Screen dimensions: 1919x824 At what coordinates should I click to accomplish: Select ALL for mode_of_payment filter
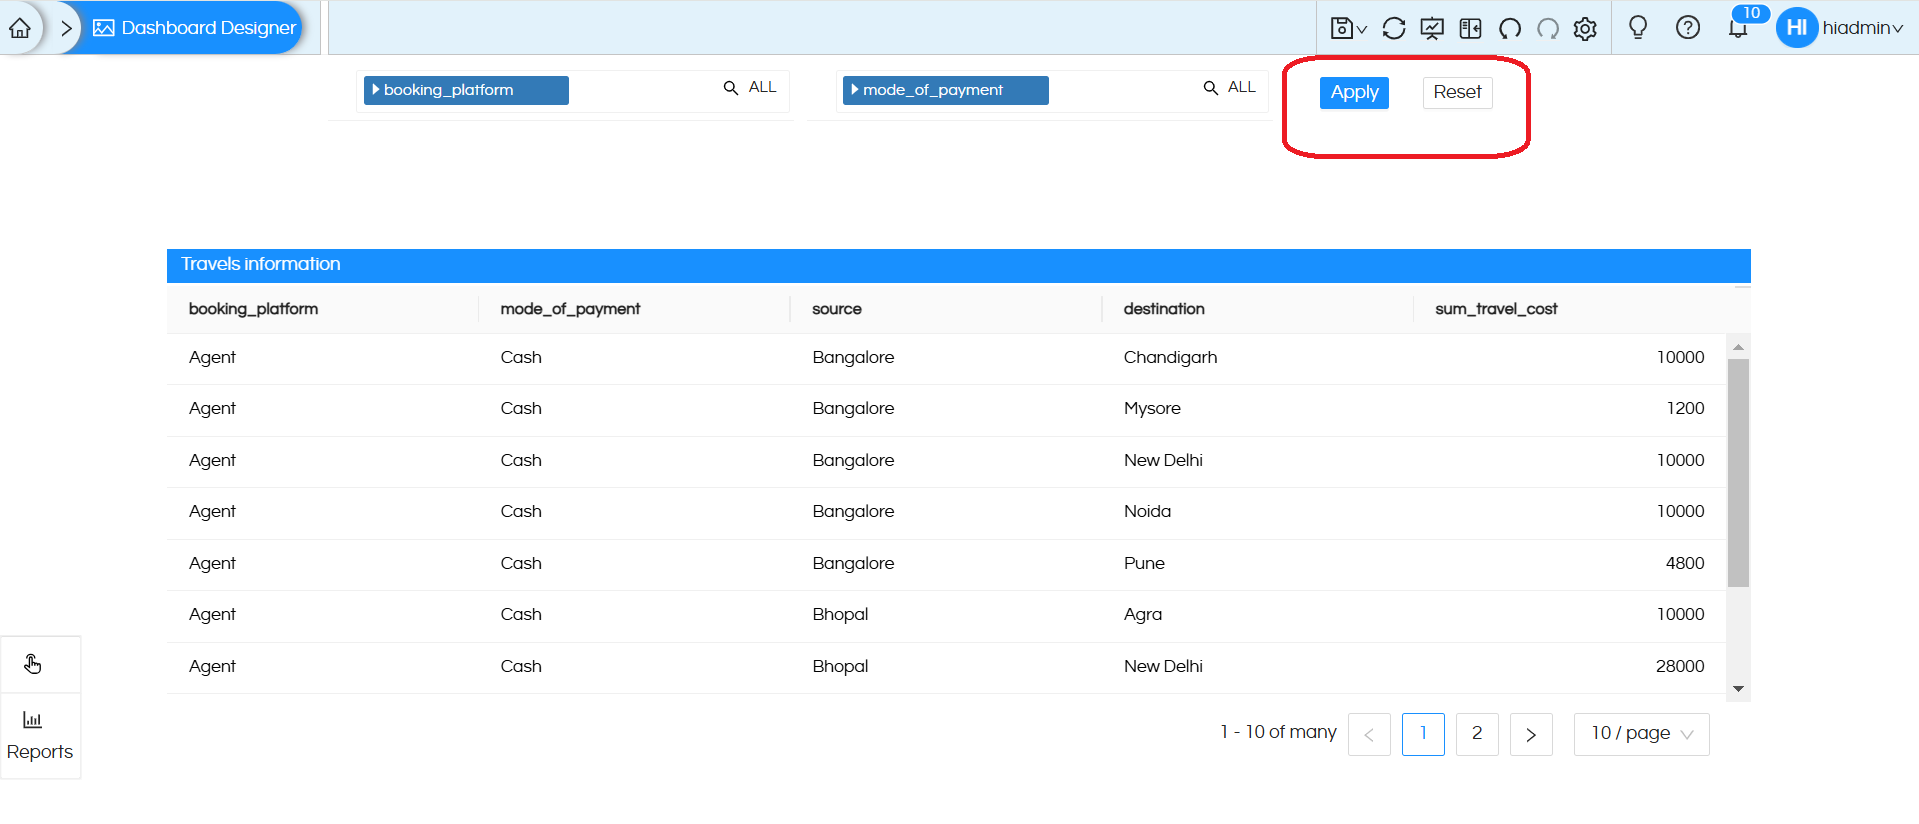tap(1242, 87)
